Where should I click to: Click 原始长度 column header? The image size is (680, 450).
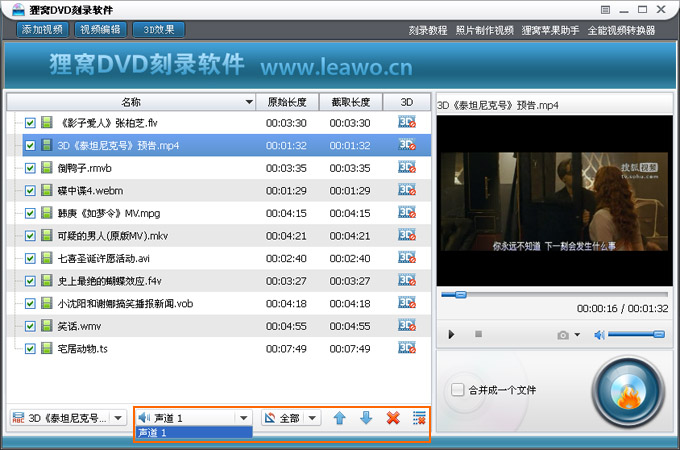(x=287, y=102)
